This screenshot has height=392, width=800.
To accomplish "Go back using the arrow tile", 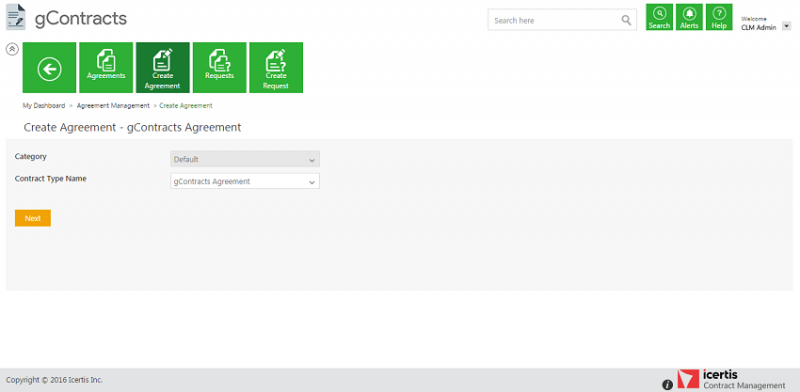I will click(x=49, y=67).
